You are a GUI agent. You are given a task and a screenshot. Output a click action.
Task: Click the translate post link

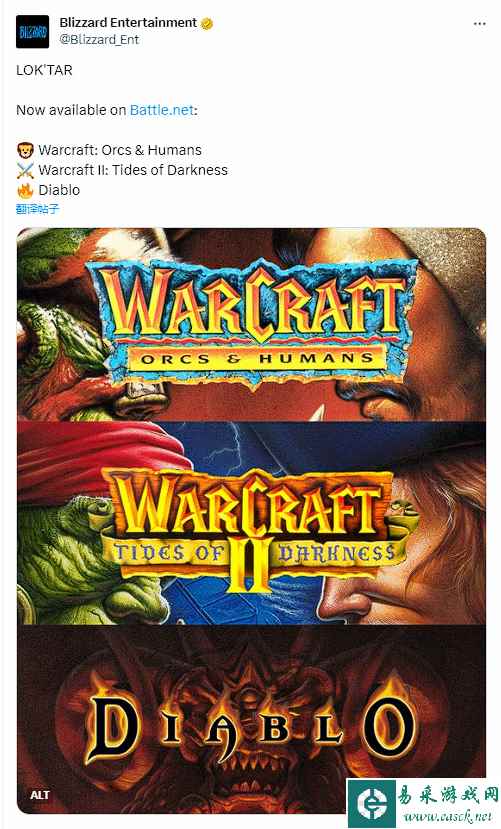coord(38,209)
